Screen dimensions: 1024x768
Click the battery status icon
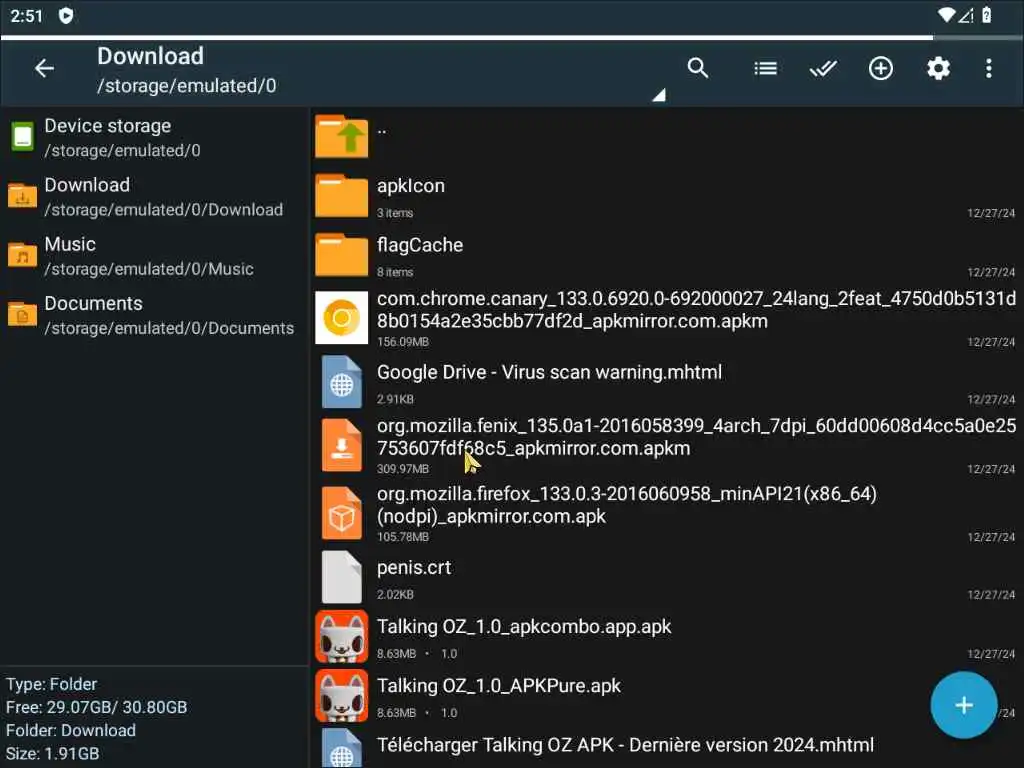(987, 14)
